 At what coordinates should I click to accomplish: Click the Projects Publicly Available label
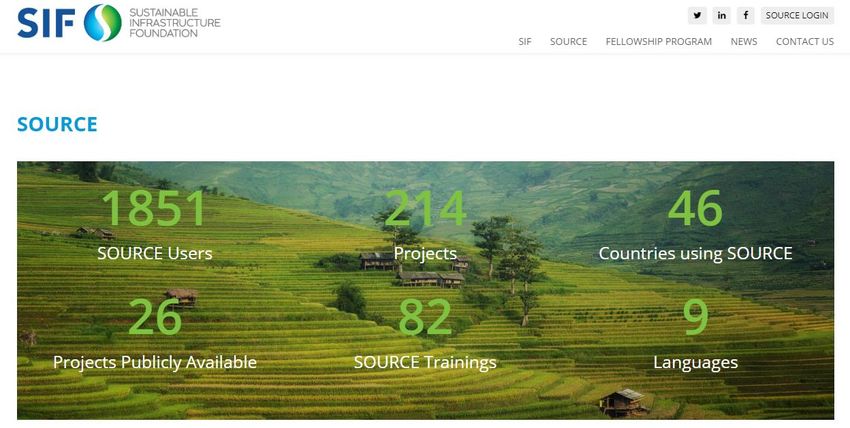click(x=154, y=362)
